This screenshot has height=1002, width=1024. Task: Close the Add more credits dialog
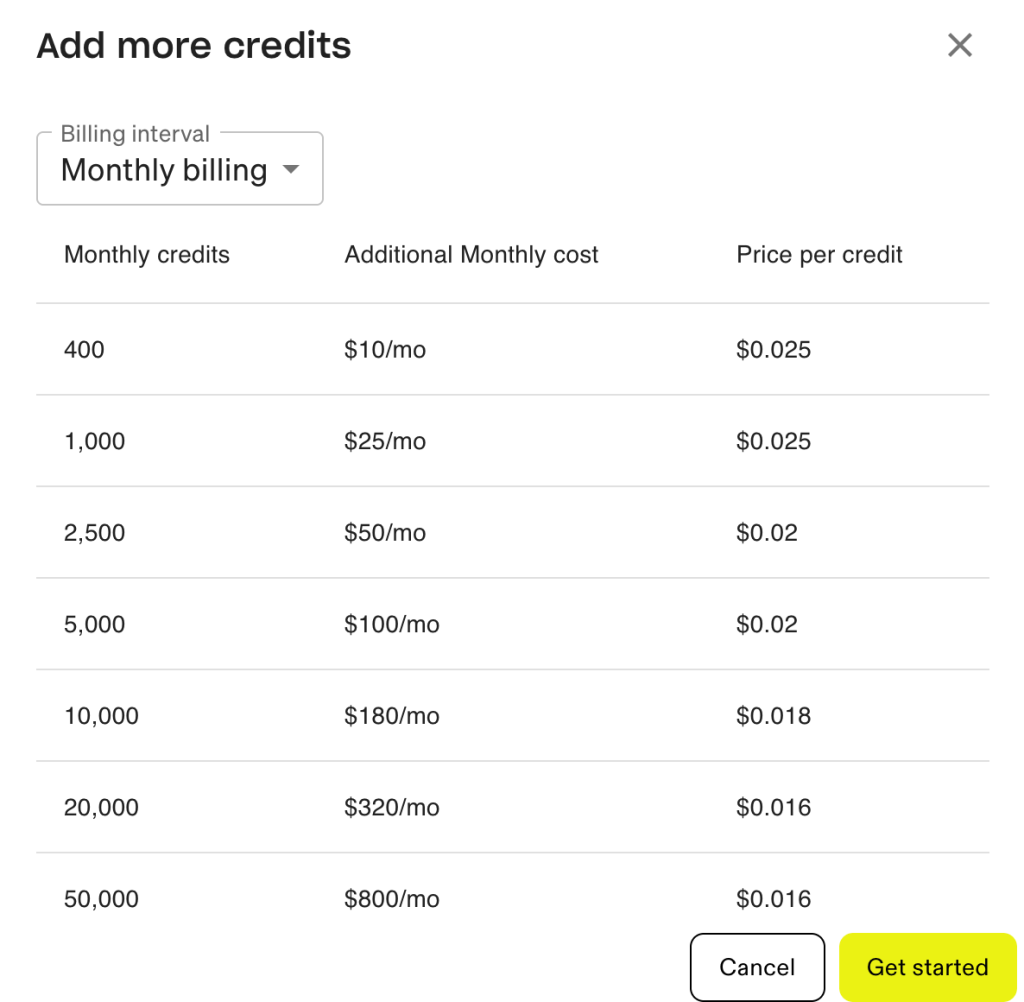pos(959,45)
